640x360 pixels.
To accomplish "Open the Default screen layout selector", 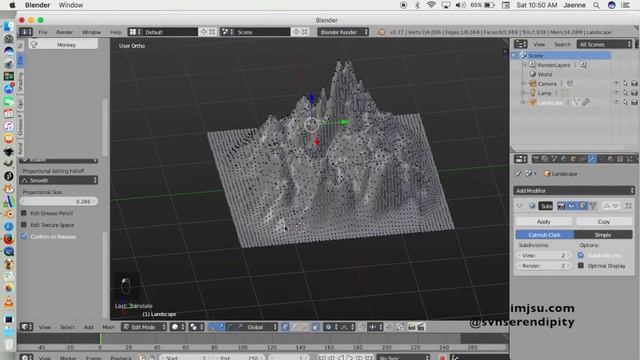I will 163,32.
